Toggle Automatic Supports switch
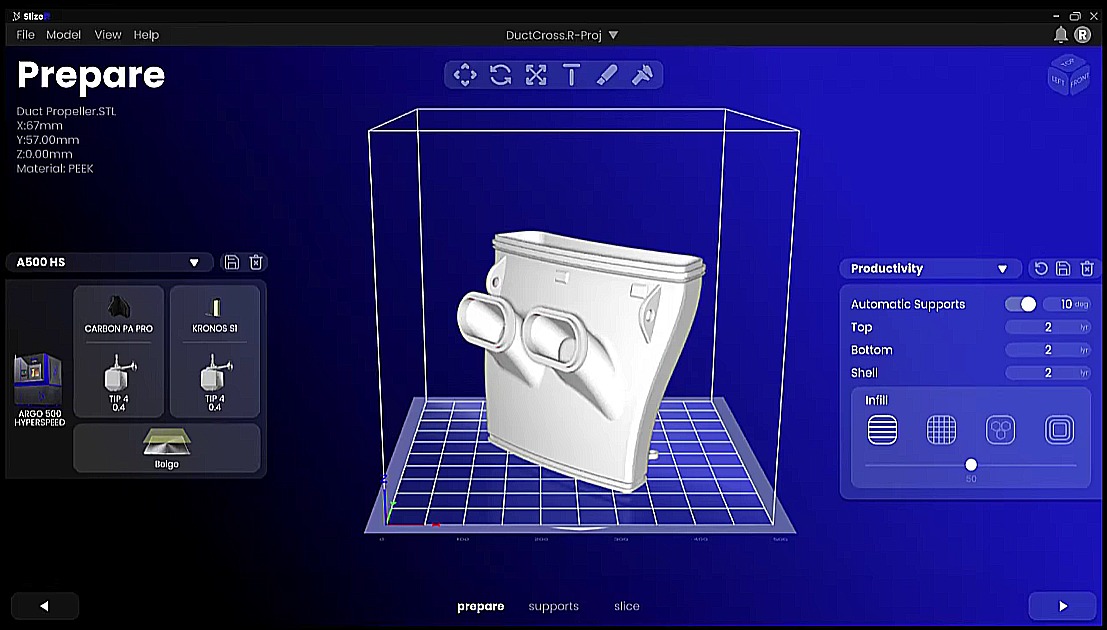Screen dimensions: 1107x630 click(1021, 304)
